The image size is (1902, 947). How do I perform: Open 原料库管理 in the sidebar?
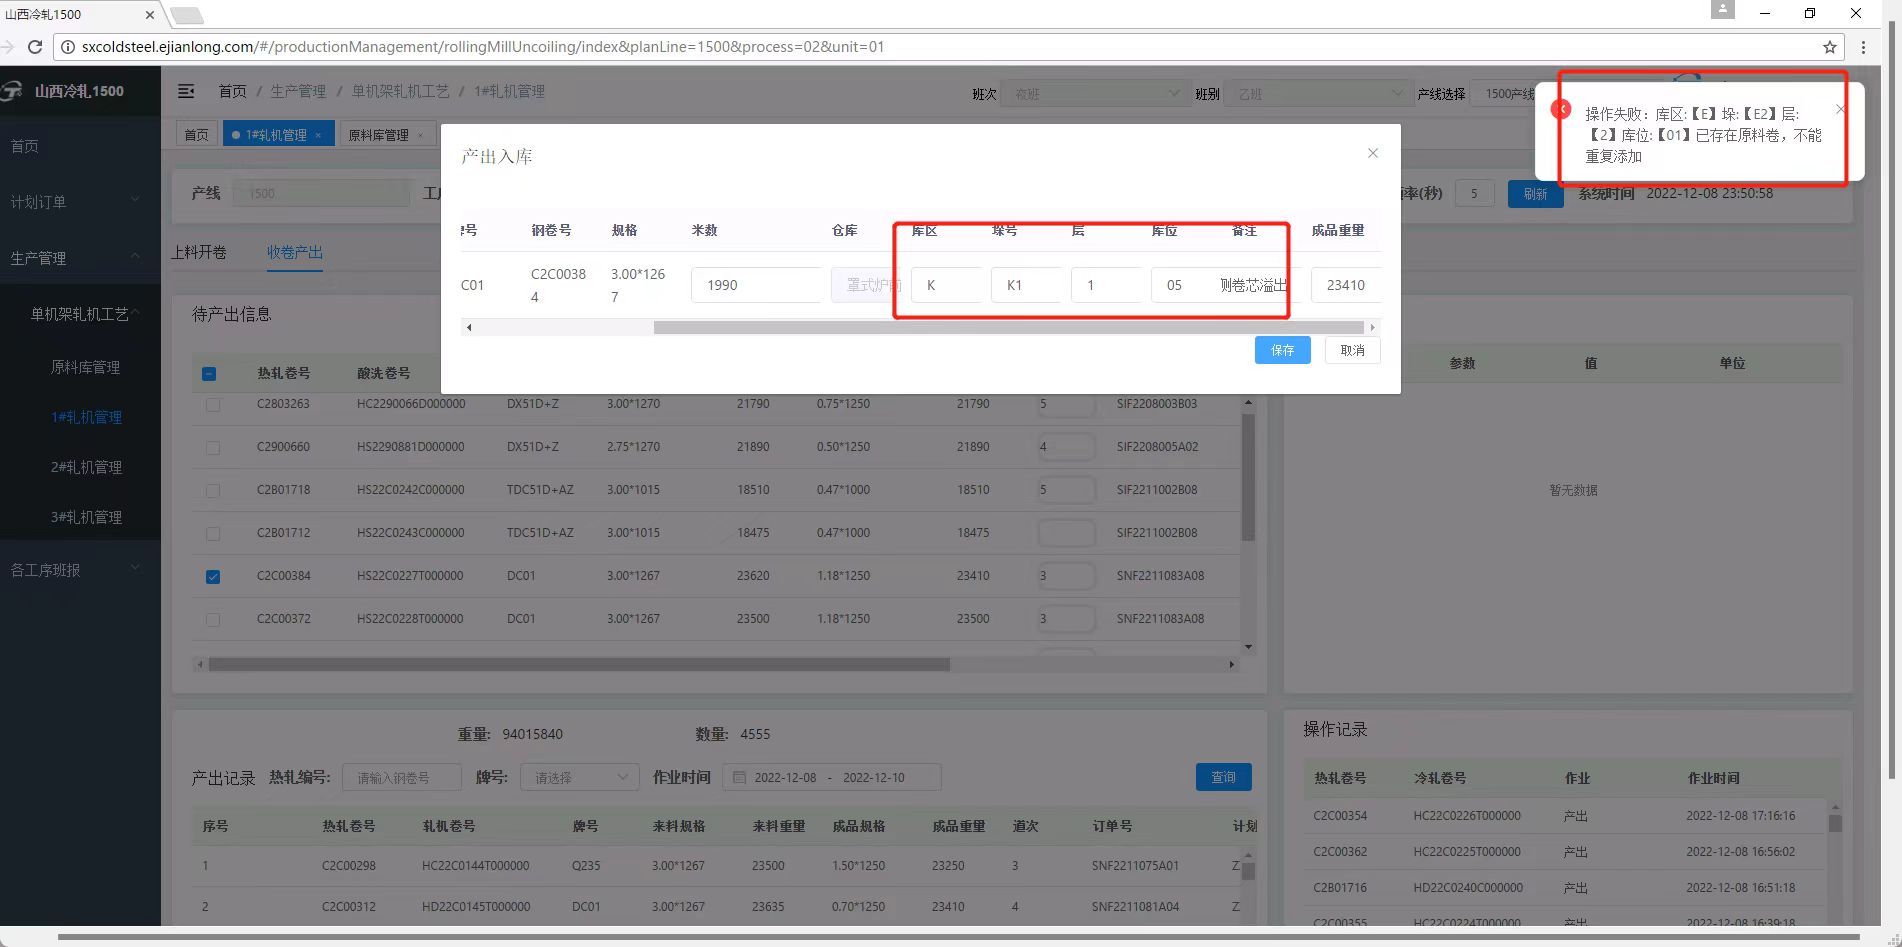85,367
